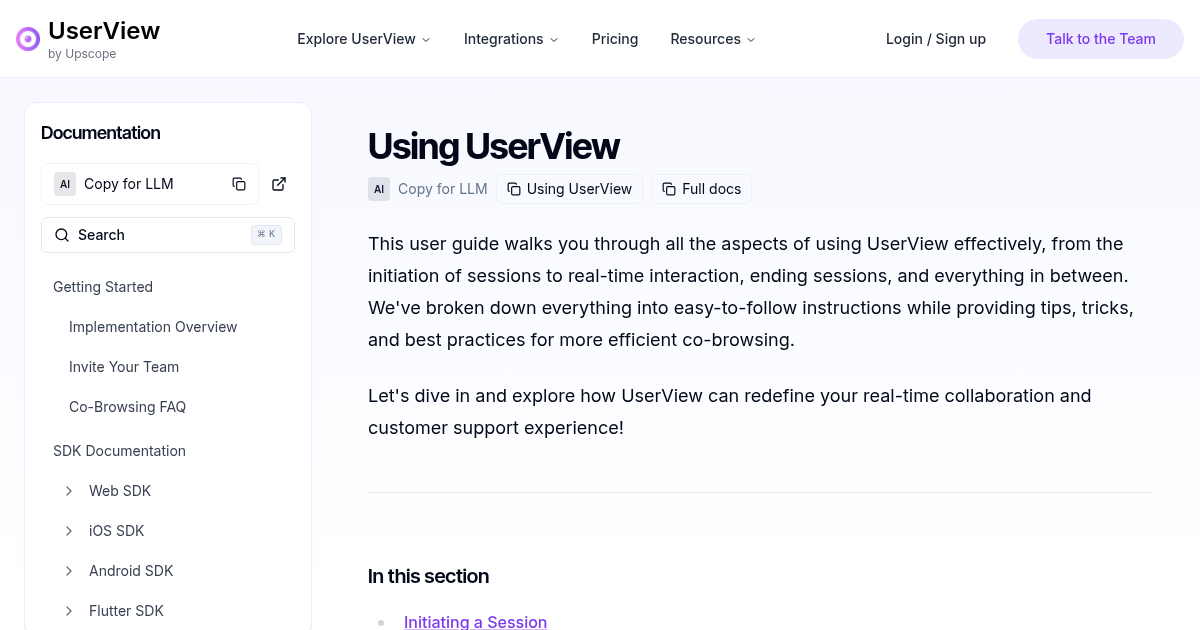Focus the documentation Search field
The width and height of the screenshot is (1200, 630).
[x=168, y=235]
